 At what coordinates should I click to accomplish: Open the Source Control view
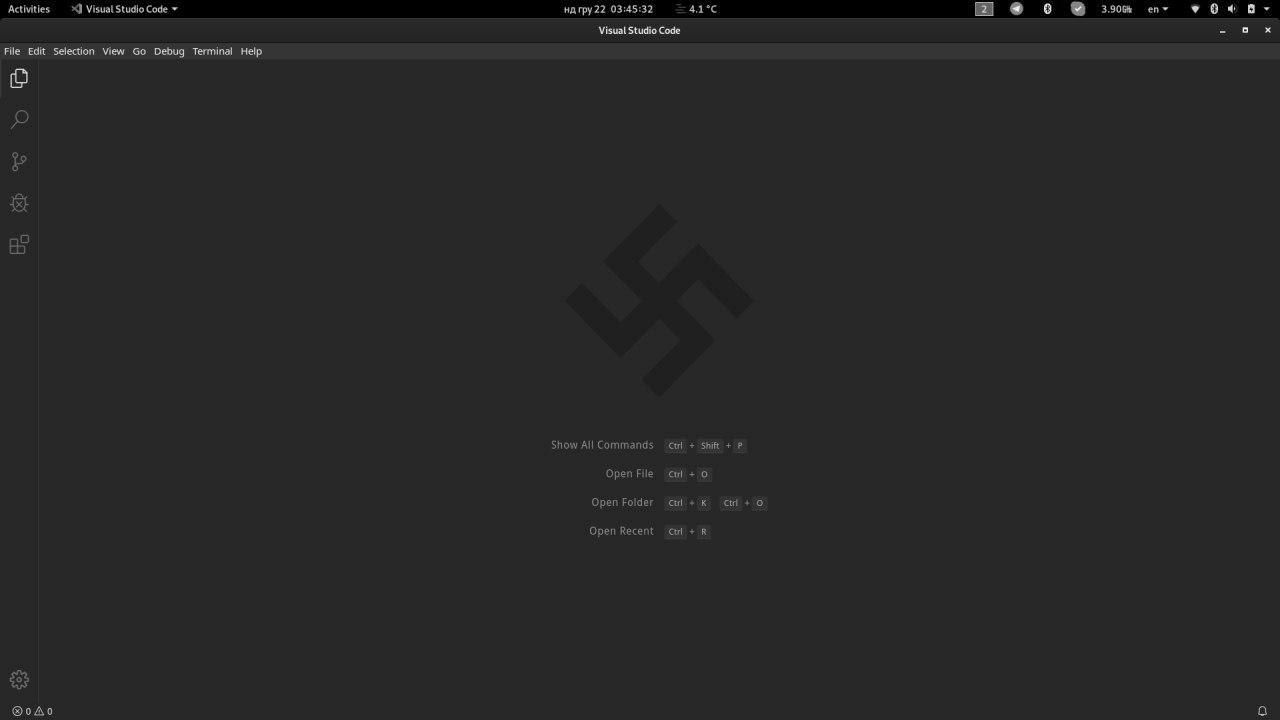click(x=19, y=161)
